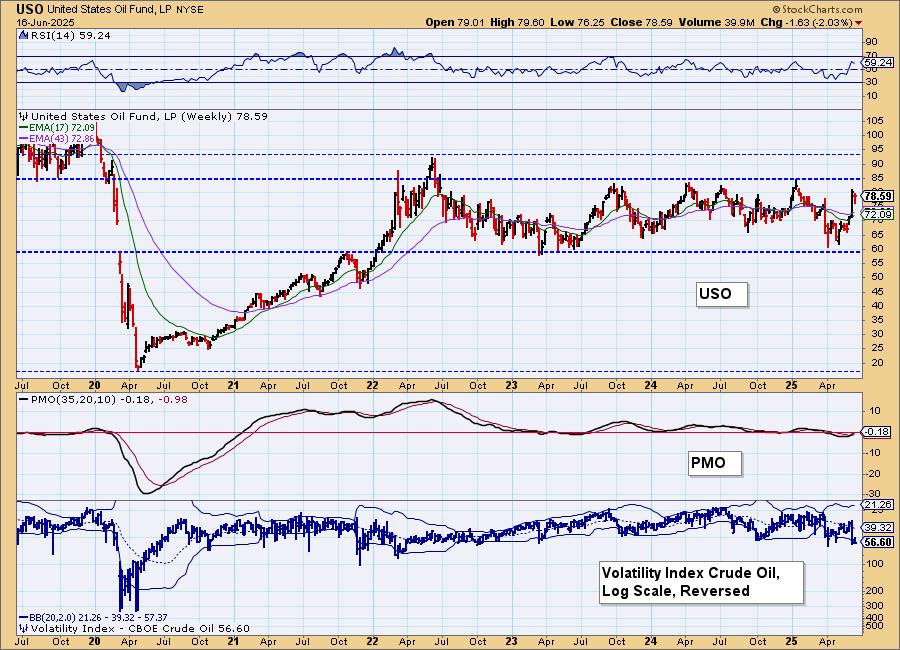
Task: Click United States Oil Fund (Weekly) legend
Action: tap(149, 116)
